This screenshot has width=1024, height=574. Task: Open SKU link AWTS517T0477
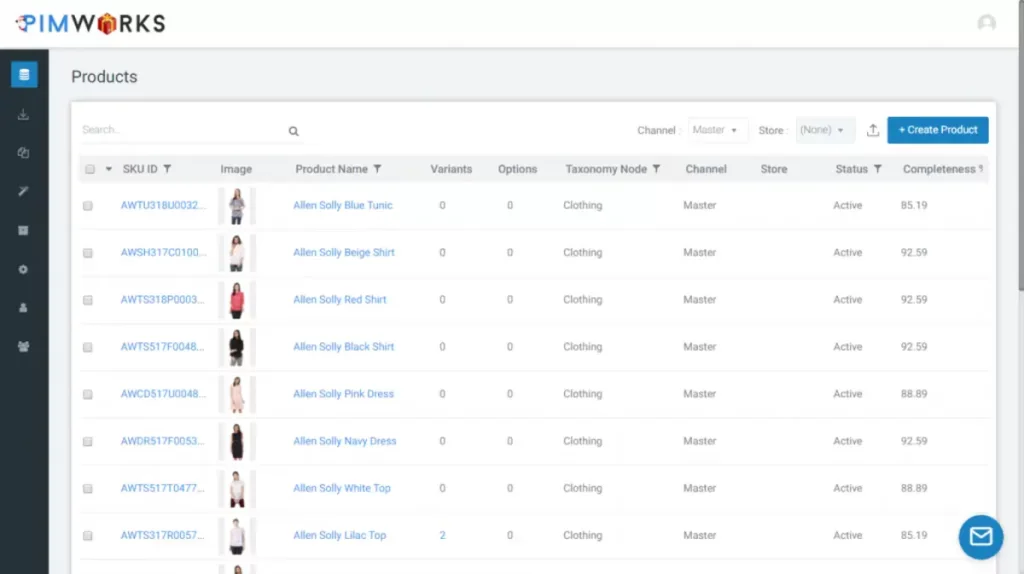[163, 488]
